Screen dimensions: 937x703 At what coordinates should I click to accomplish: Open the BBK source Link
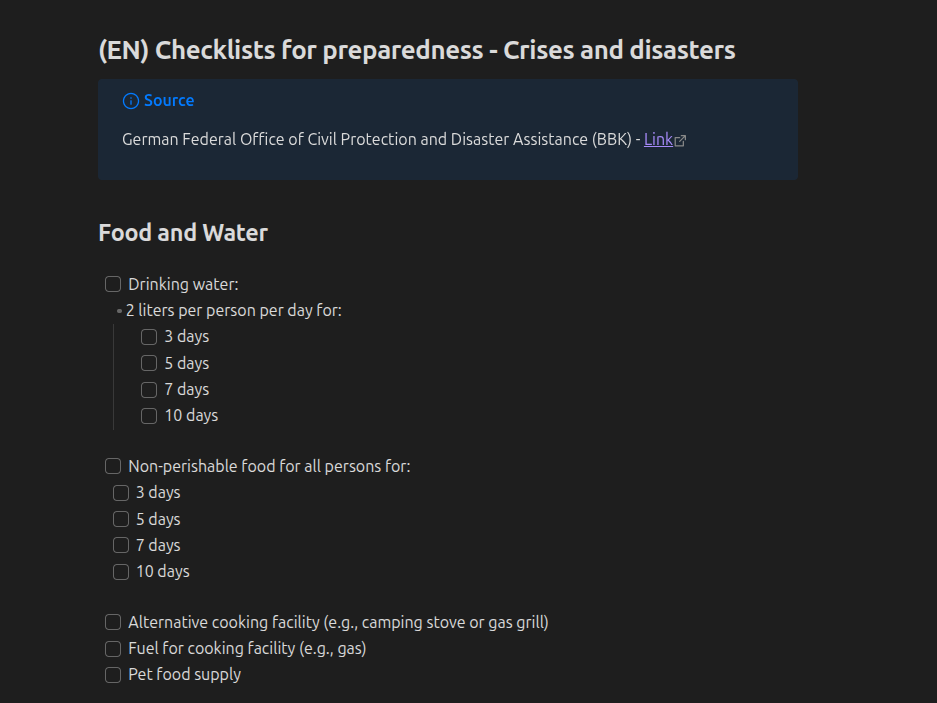(657, 139)
